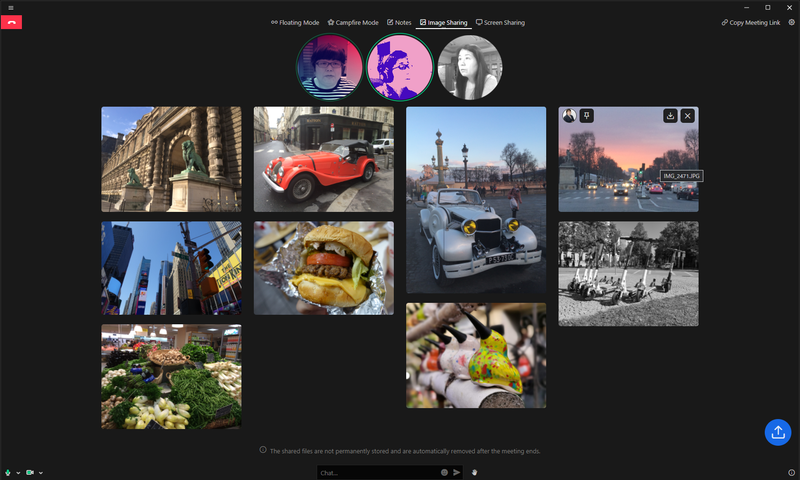Viewport: 800px width, 480px height.
Task: Remove the sunset street image with X
Action: 688,116
